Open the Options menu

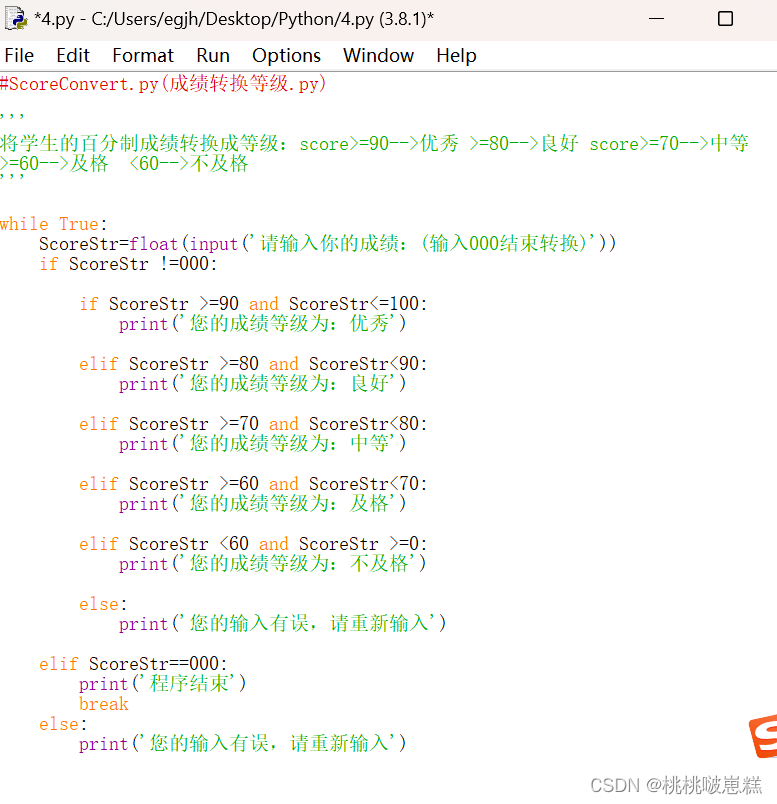[286, 55]
